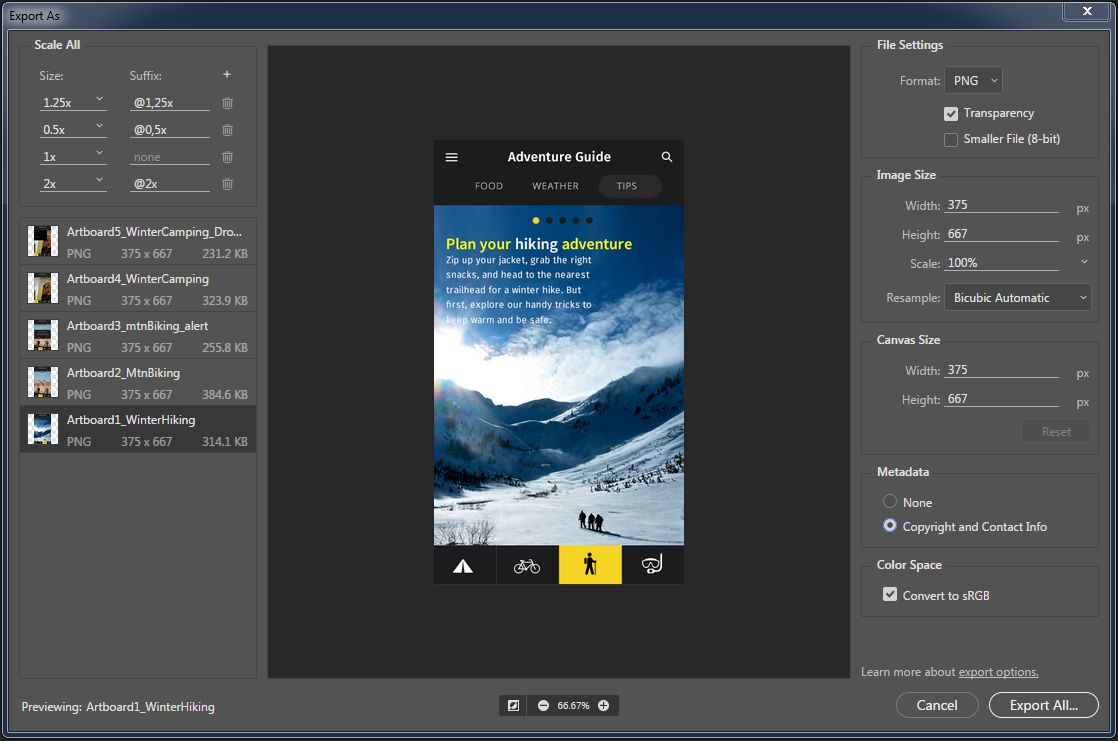Open the Format dropdown set to PNG
Screen dimensions: 1118x741
973,80
